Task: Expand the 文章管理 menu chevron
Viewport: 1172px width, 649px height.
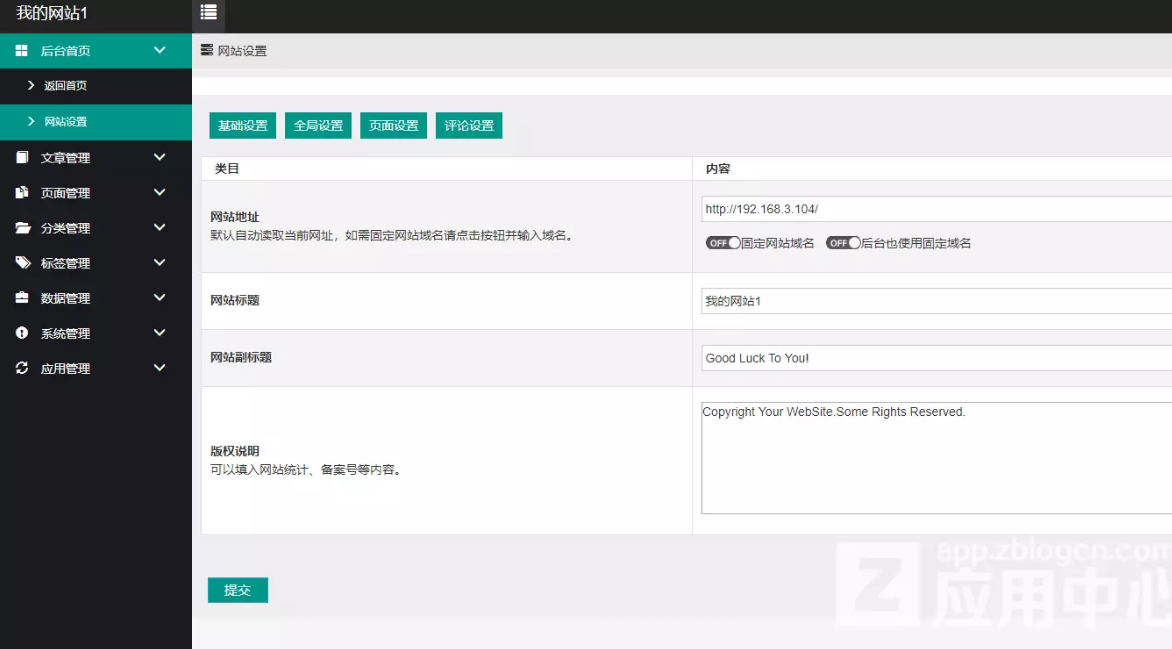Action: [x=160, y=157]
